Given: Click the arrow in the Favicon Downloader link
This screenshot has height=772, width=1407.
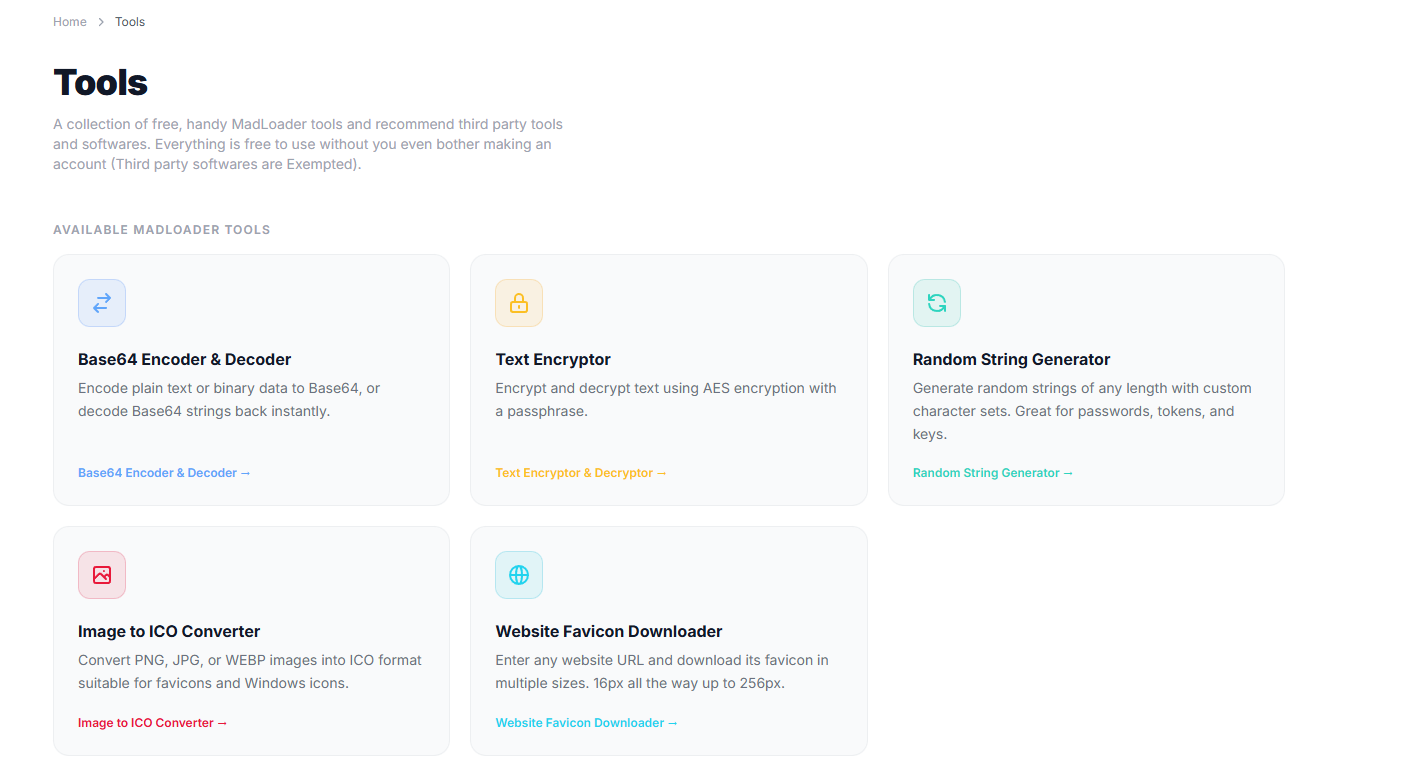Looking at the screenshot, I should coord(672,722).
